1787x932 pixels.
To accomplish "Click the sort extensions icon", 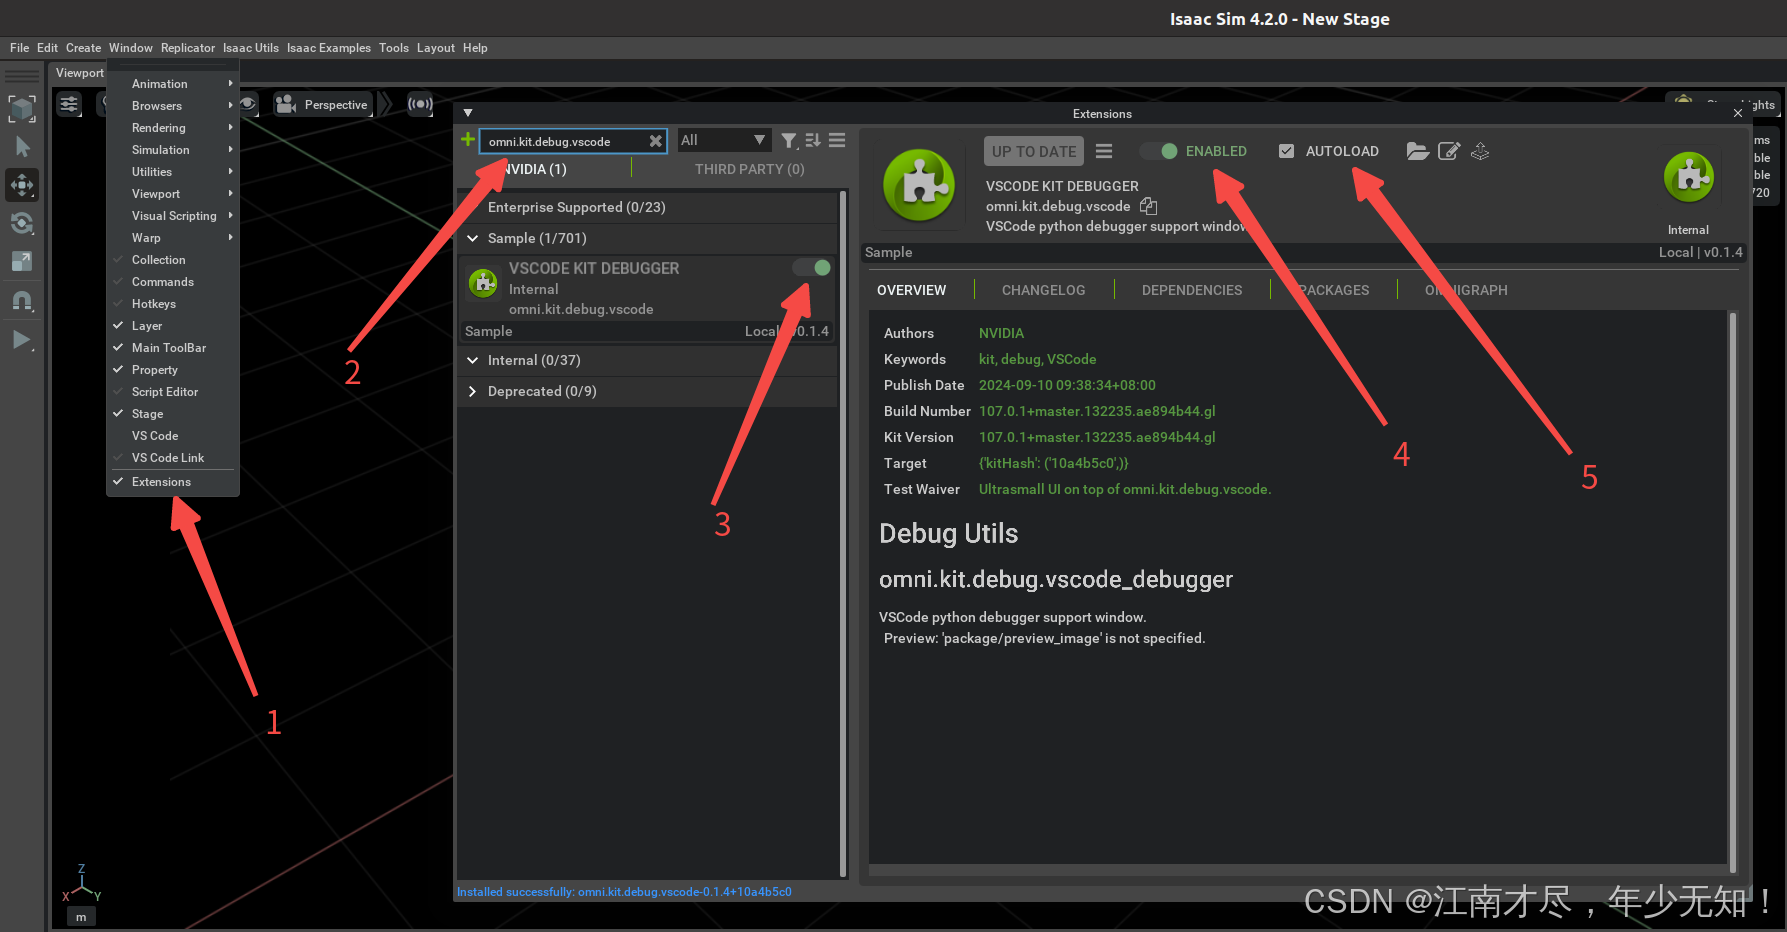I will coord(813,141).
